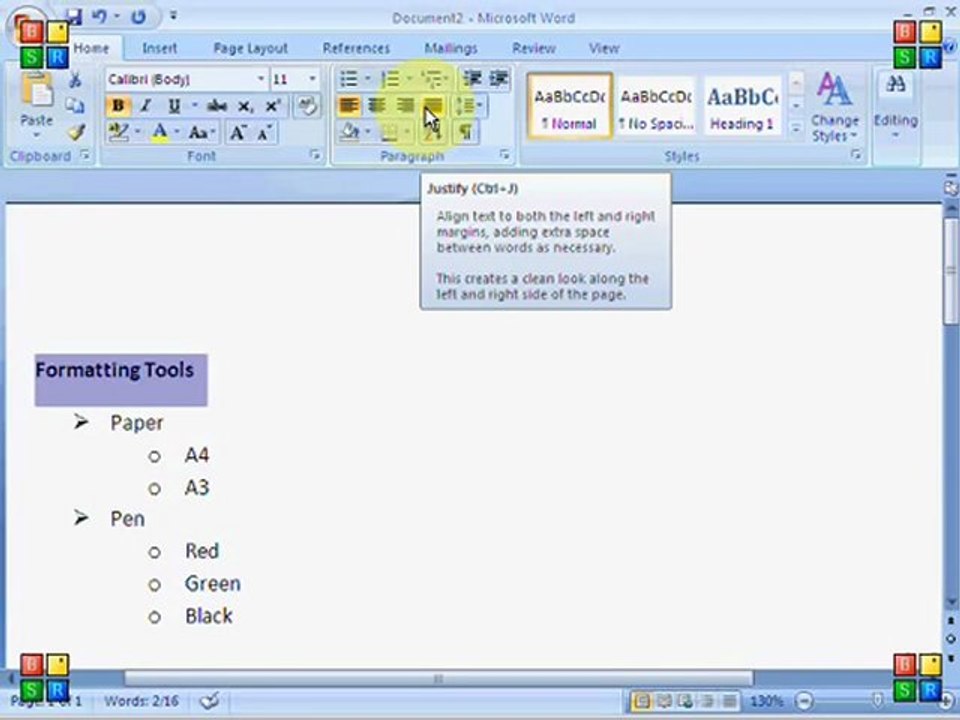Toggle Bold formatting
The height and width of the screenshot is (720, 960).
pos(118,105)
